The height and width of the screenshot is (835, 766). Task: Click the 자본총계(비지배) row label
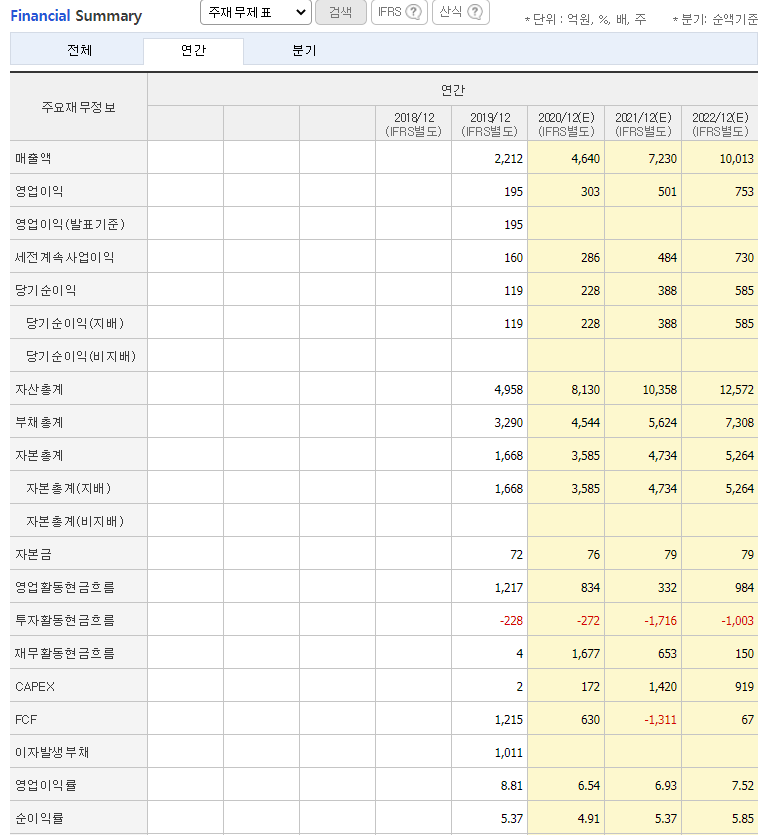[x=75, y=521]
